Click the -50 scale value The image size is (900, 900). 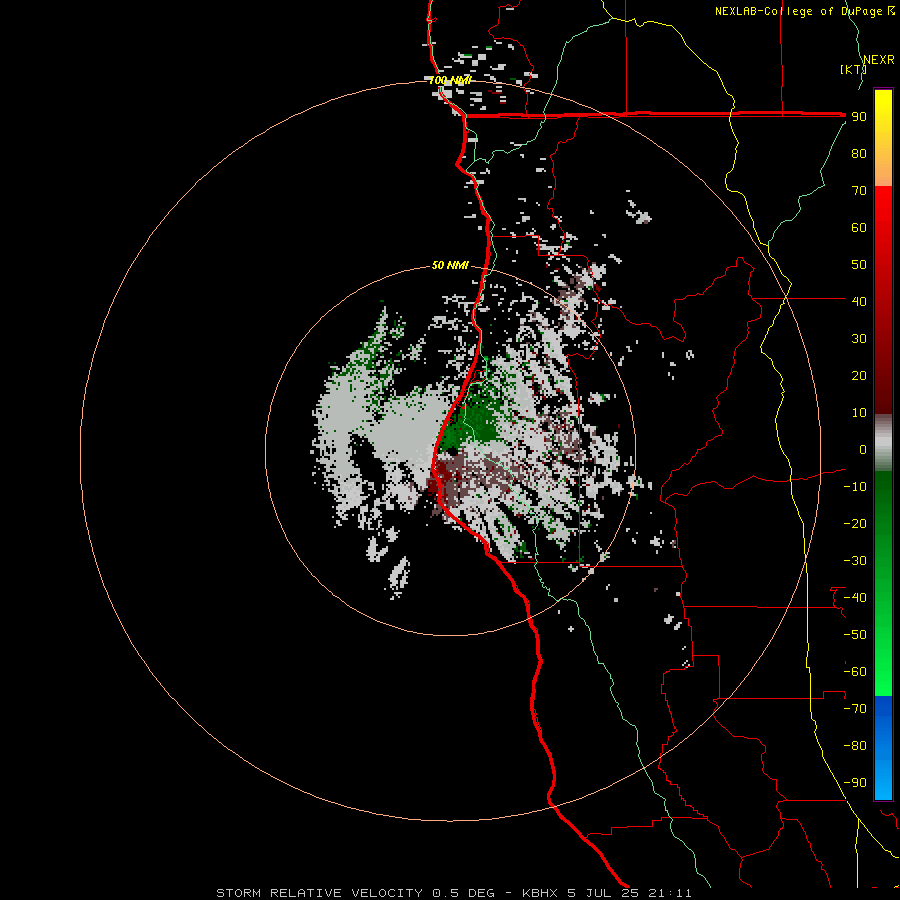pos(855,635)
